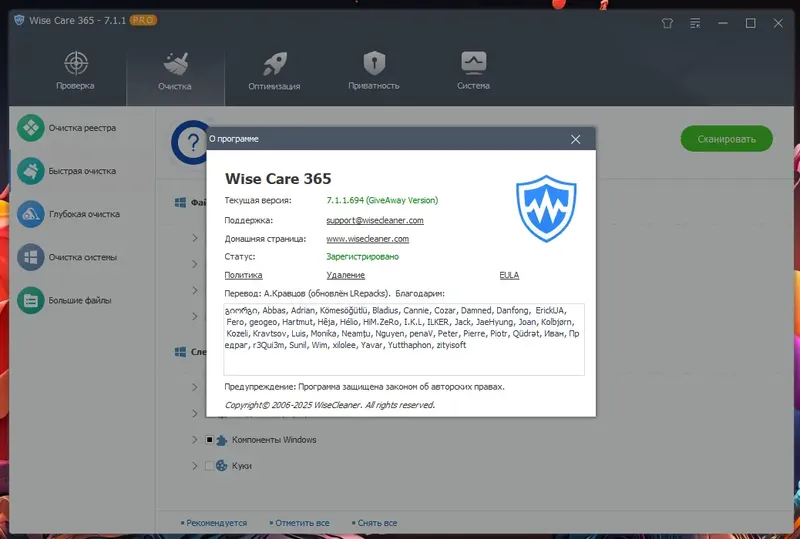Click the version 7.1.1.694 (GiveAway Version) text

[x=382, y=201]
